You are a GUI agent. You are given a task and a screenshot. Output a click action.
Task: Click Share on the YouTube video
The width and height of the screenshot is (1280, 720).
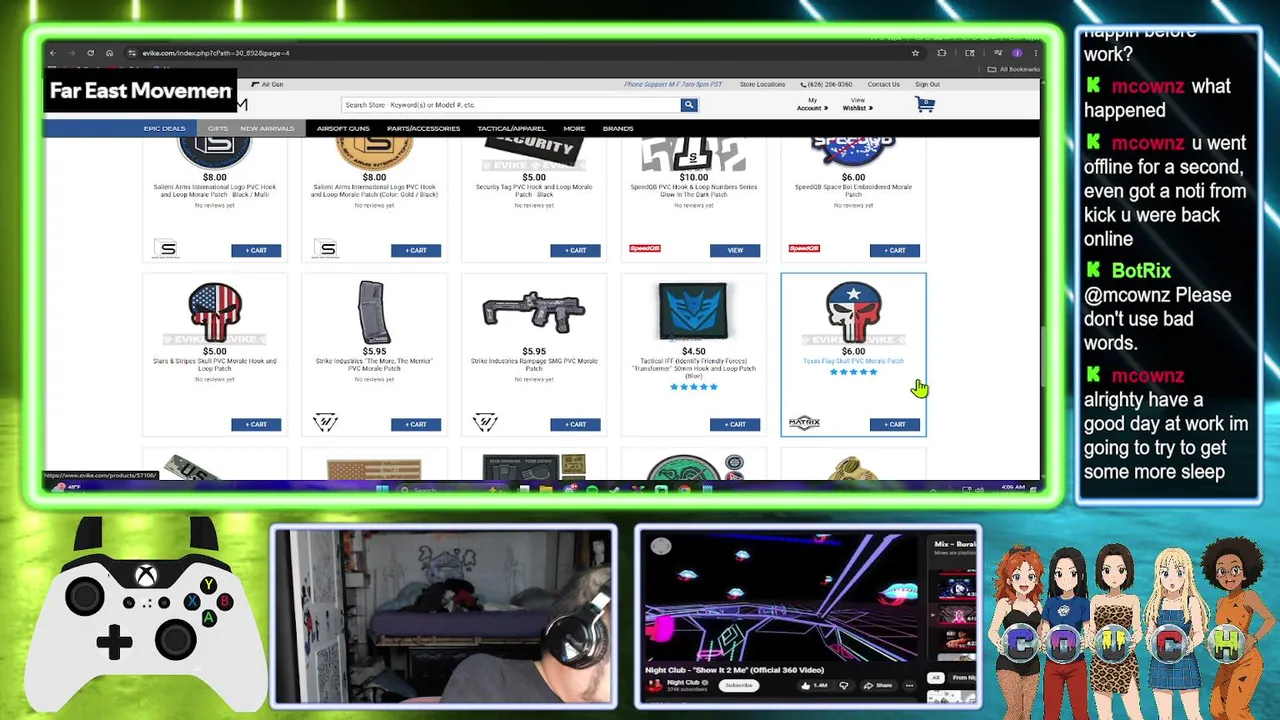coord(879,685)
